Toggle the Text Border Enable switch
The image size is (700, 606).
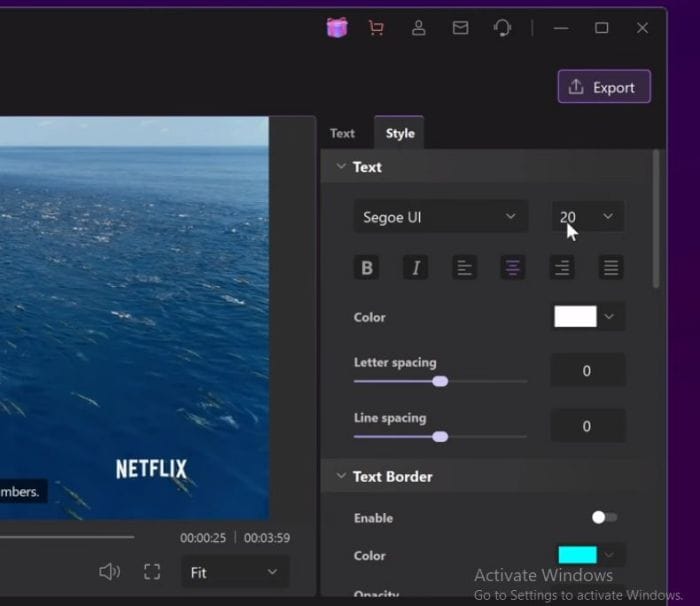coord(604,518)
